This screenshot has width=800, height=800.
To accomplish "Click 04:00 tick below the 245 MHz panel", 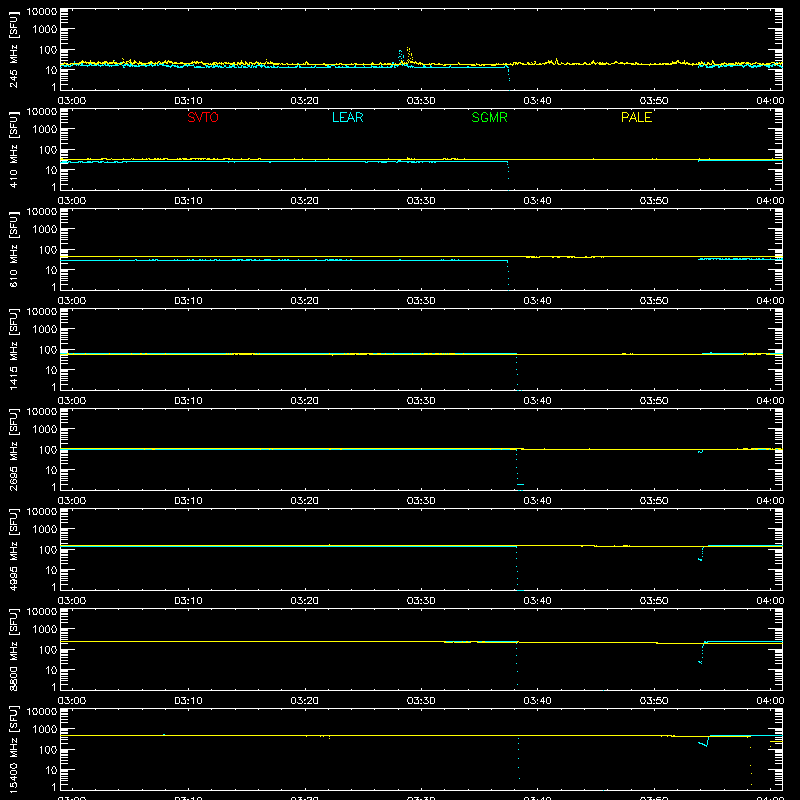I will 770,101.
